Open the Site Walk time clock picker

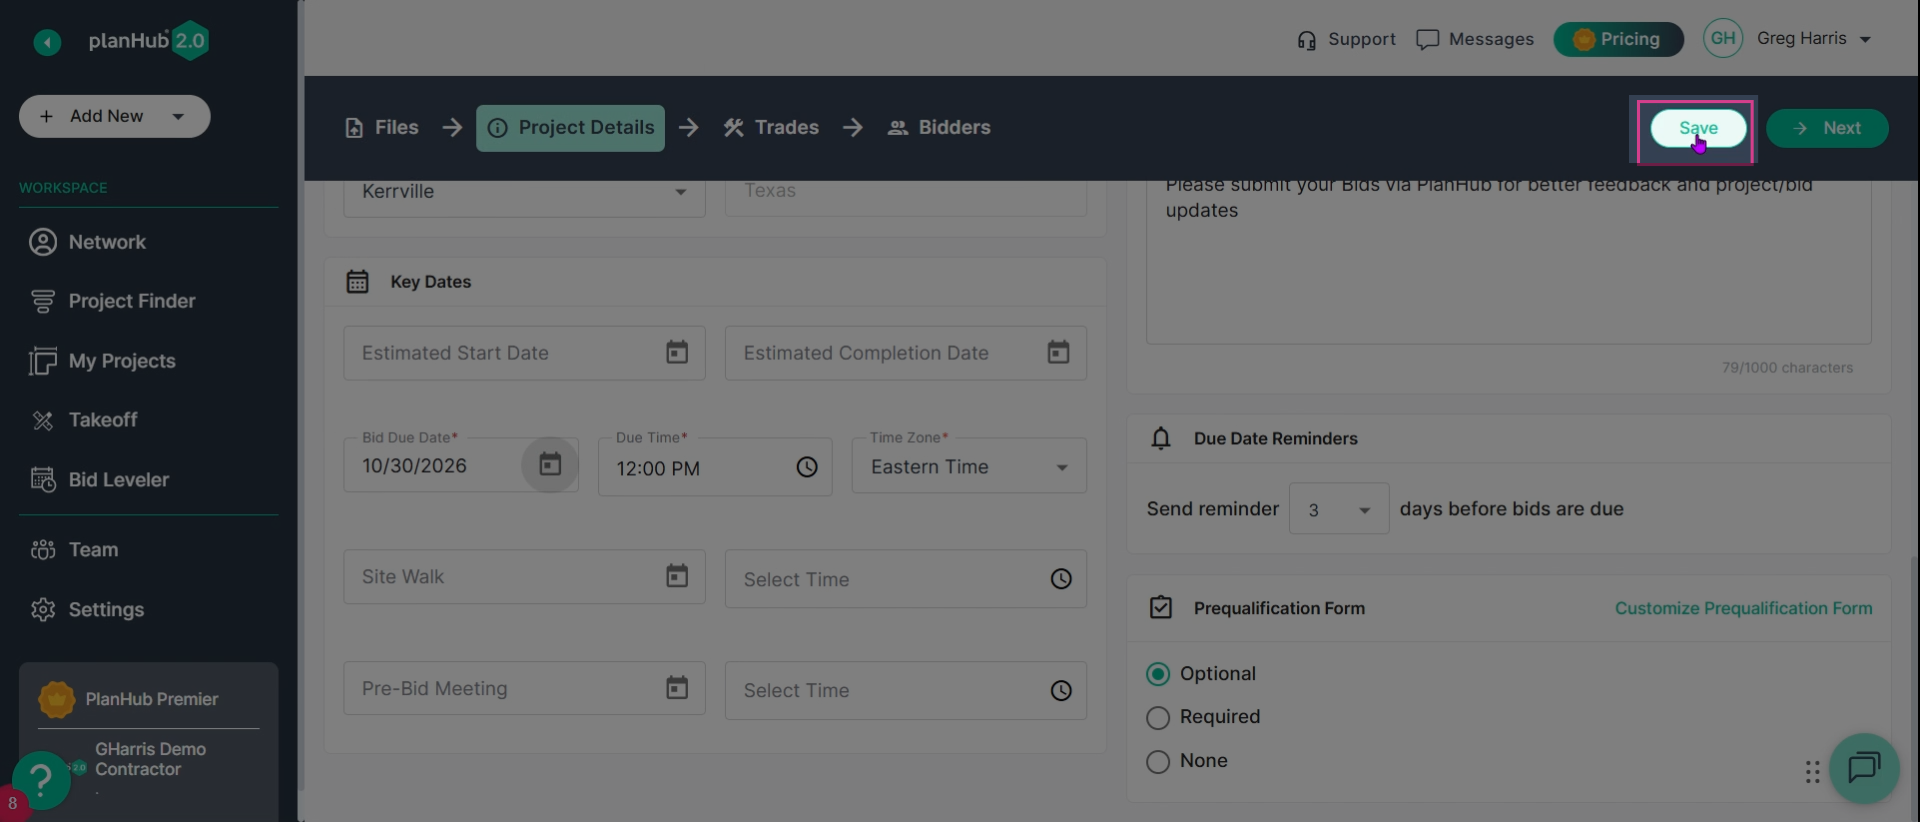click(1061, 579)
